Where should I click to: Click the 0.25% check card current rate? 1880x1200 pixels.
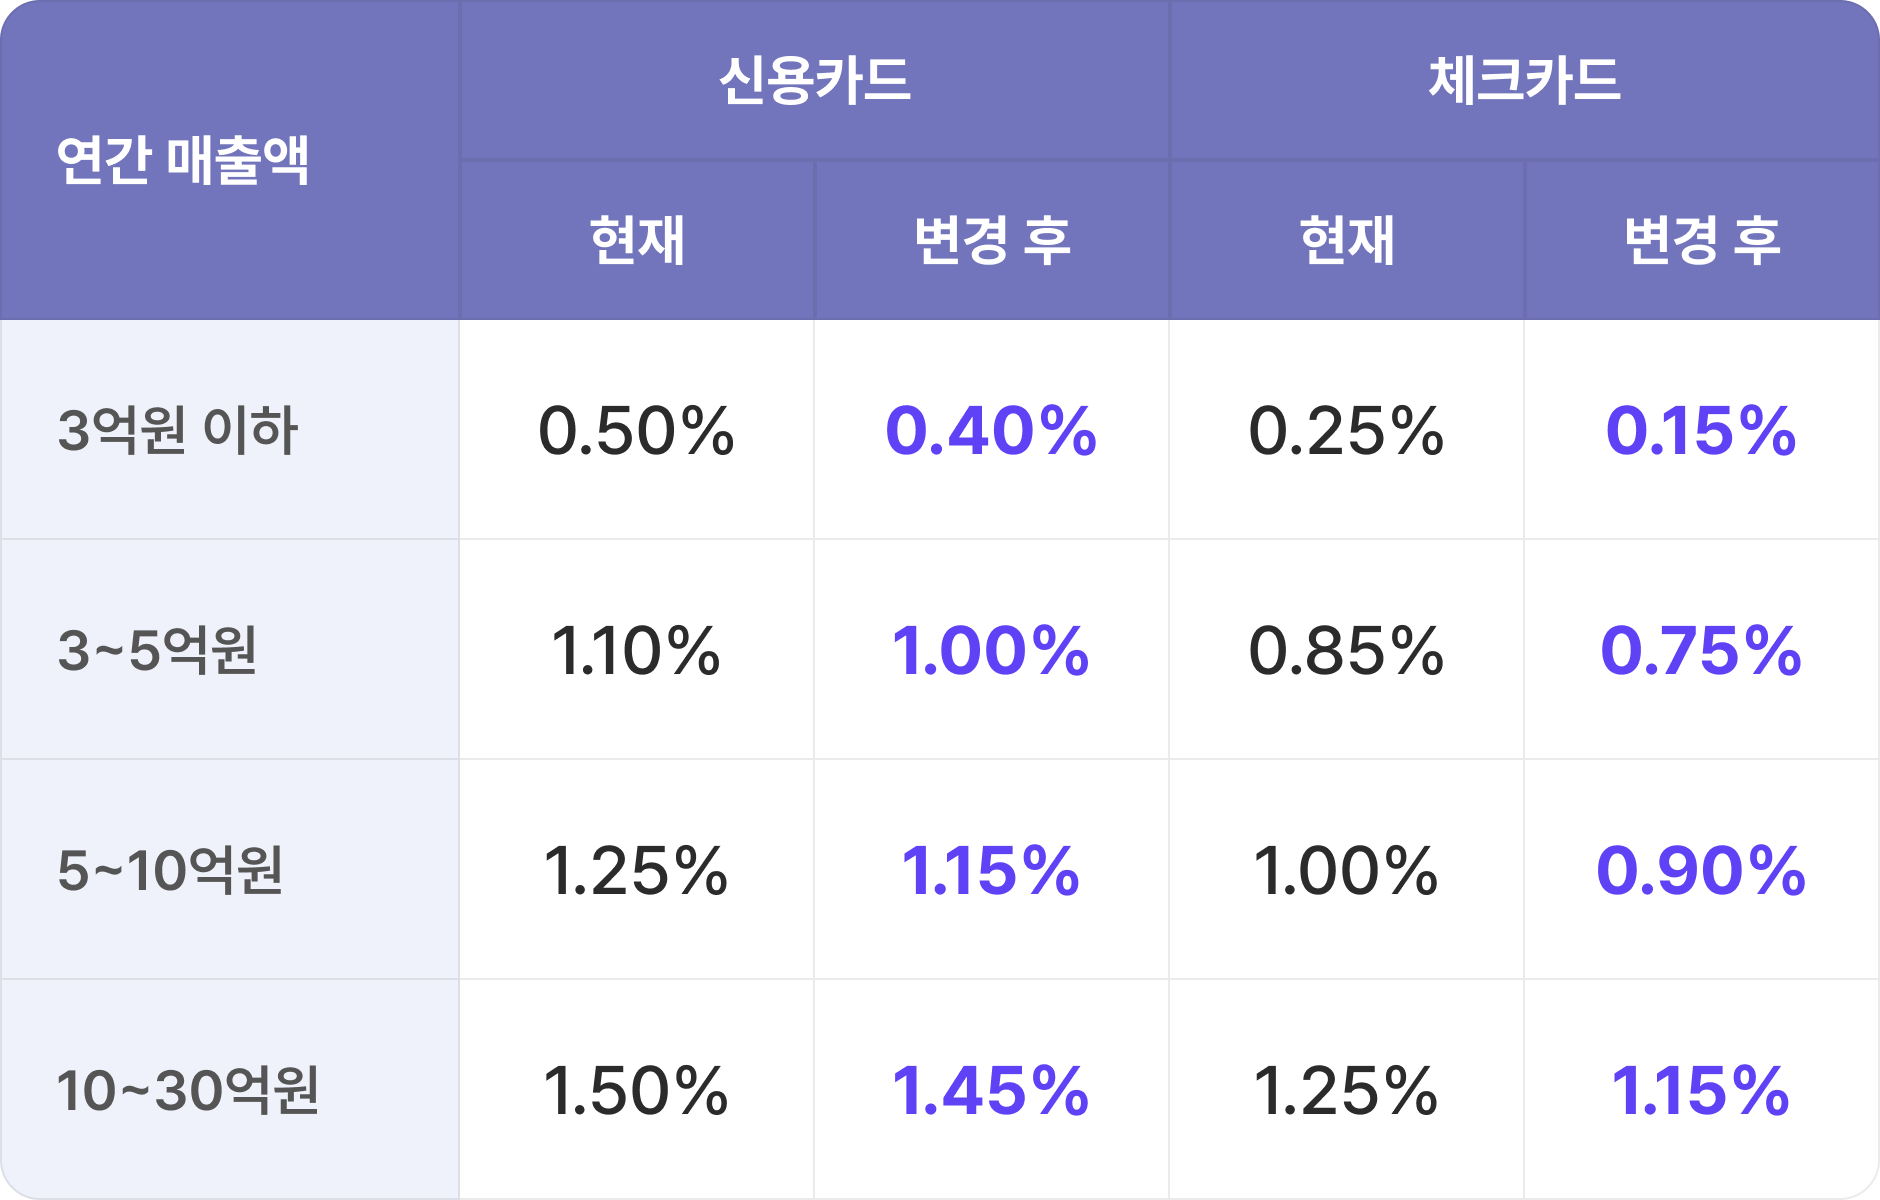[x=1346, y=431]
